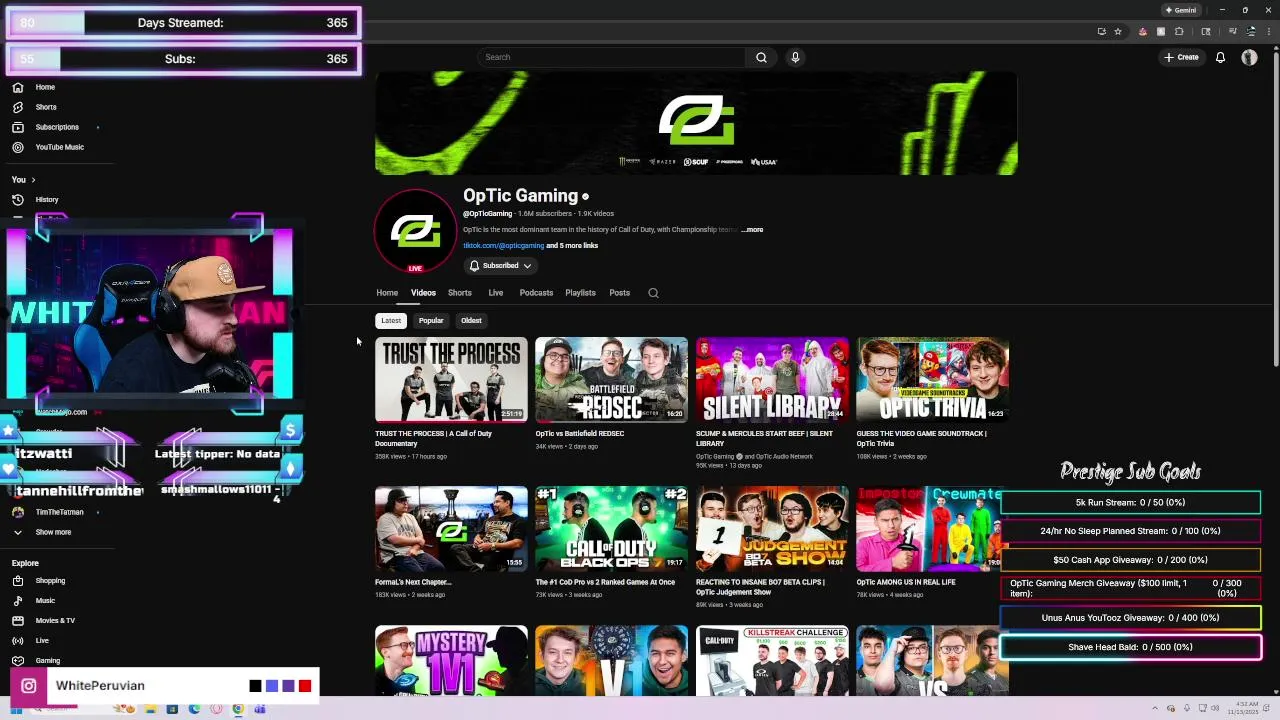Screen dimensions: 1280x720
Task: Search within channel using magnifier icon
Action: point(653,293)
